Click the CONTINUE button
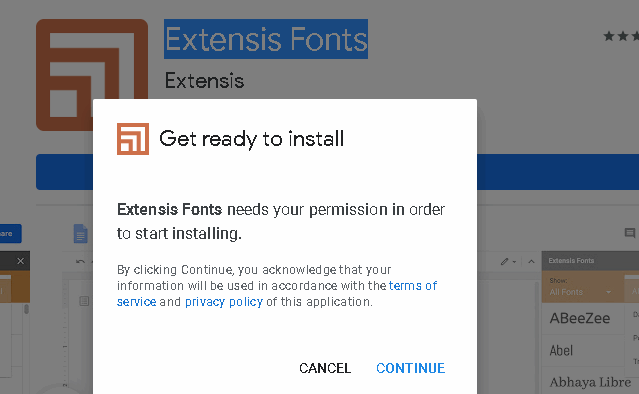 click(410, 368)
